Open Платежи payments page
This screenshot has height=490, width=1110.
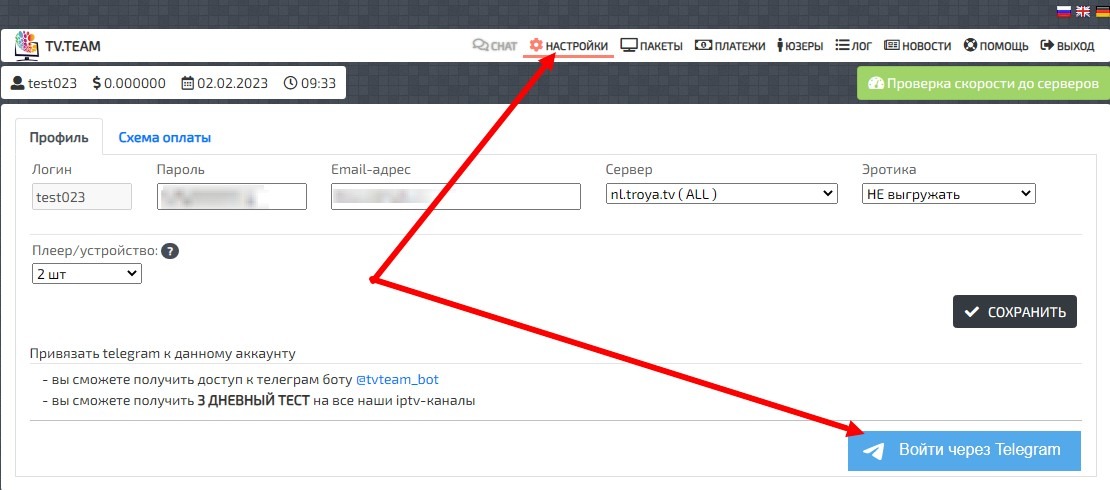click(x=730, y=46)
